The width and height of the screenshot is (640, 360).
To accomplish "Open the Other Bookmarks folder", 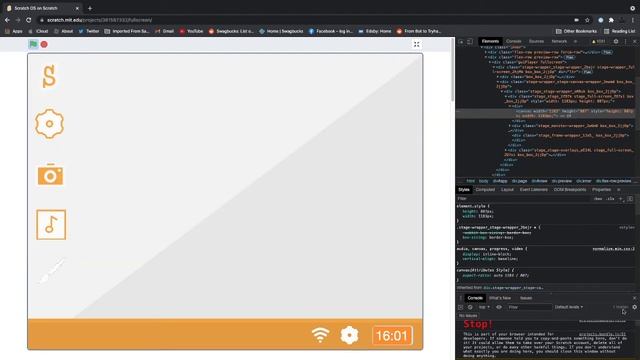I will [576, 31].
